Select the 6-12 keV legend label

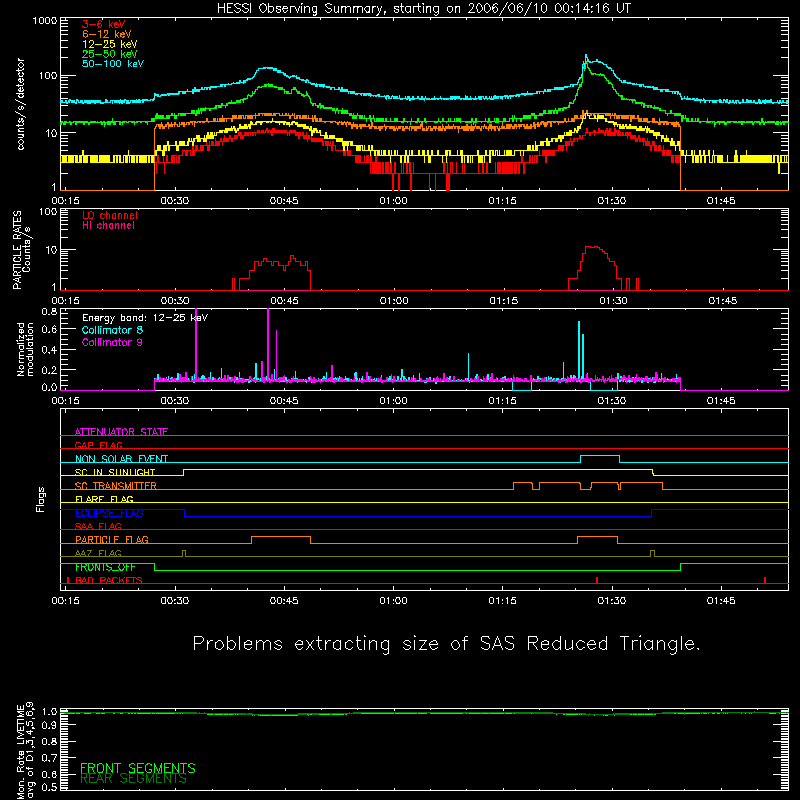pyautogui.click(x=107, y=34)
